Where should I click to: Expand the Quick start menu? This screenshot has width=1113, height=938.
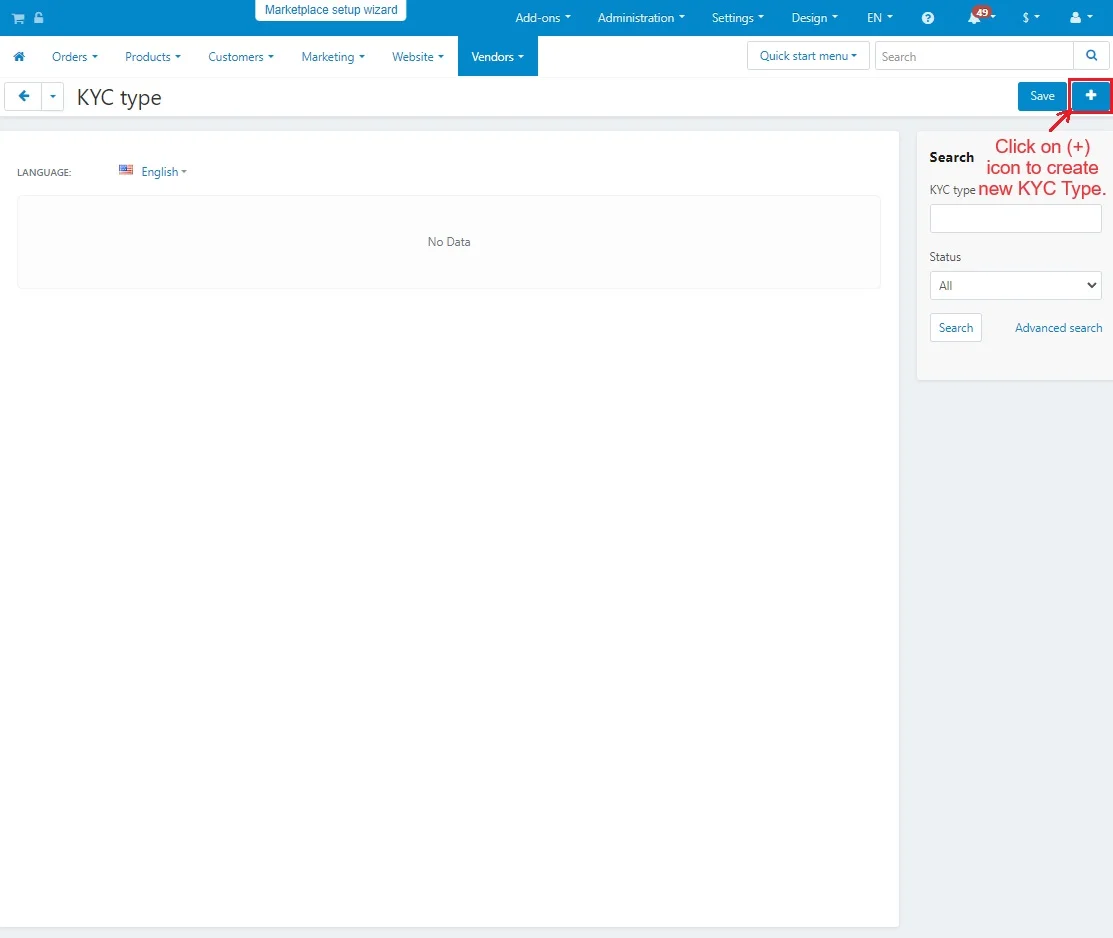click(x=807, y=56)
